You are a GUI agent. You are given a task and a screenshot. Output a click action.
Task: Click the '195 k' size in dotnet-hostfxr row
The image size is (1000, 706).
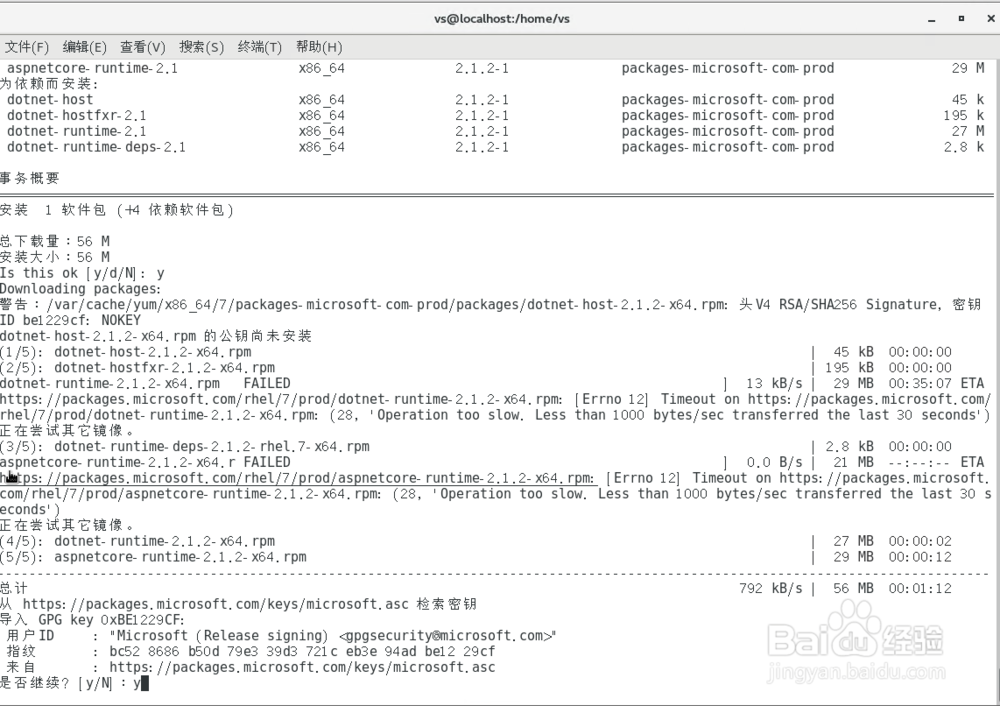click(964, 115)
